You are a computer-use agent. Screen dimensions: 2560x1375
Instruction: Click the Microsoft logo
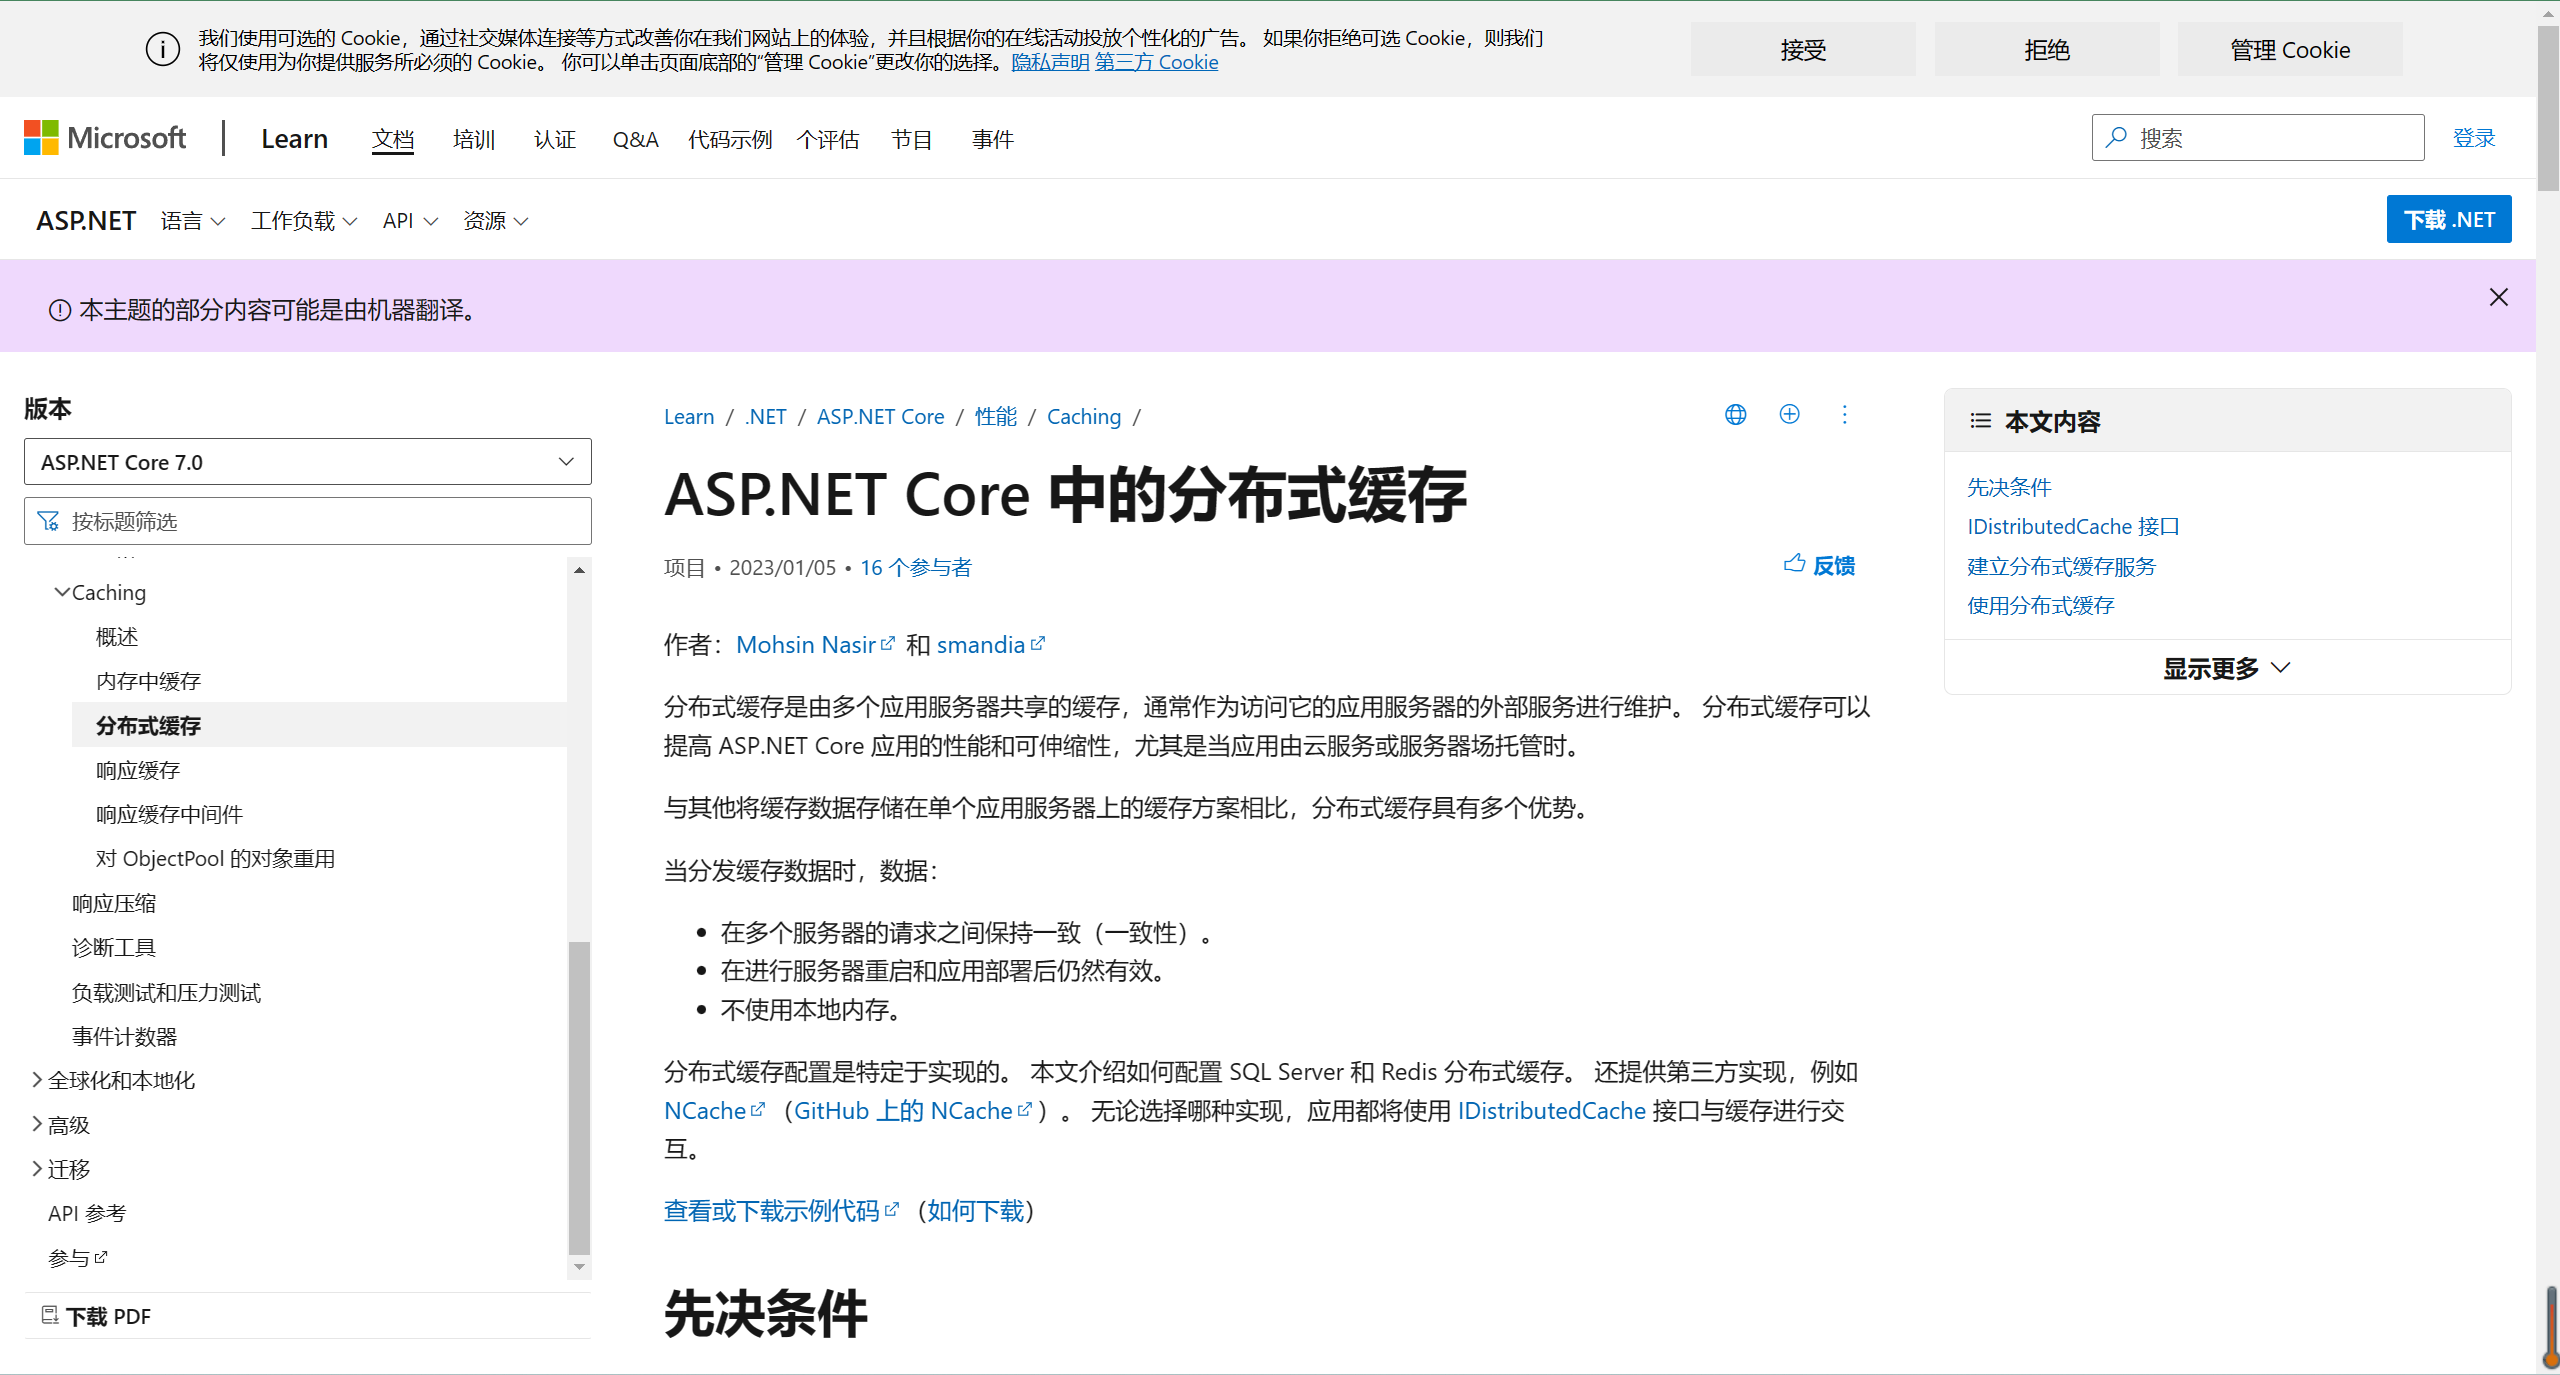click(105, 138)
